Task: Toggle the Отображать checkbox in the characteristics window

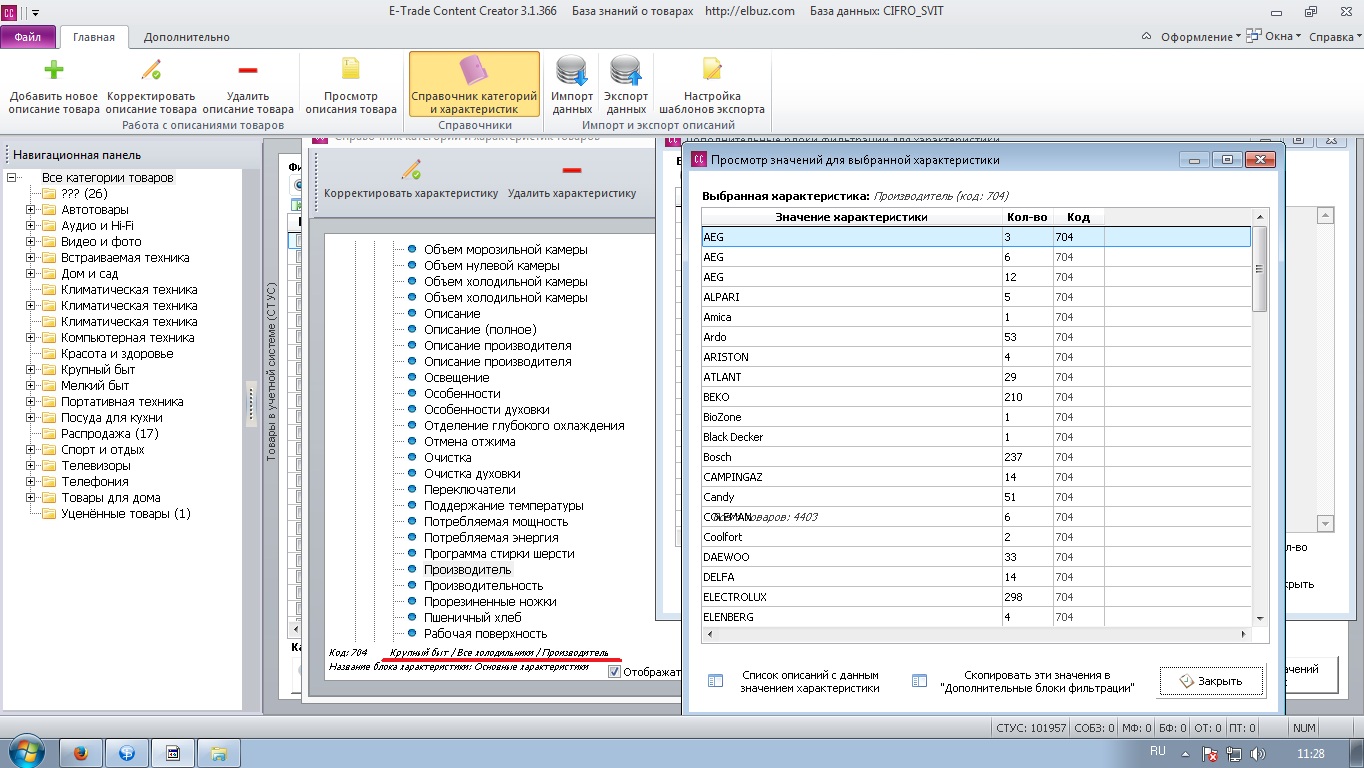Action: [614, 672]
